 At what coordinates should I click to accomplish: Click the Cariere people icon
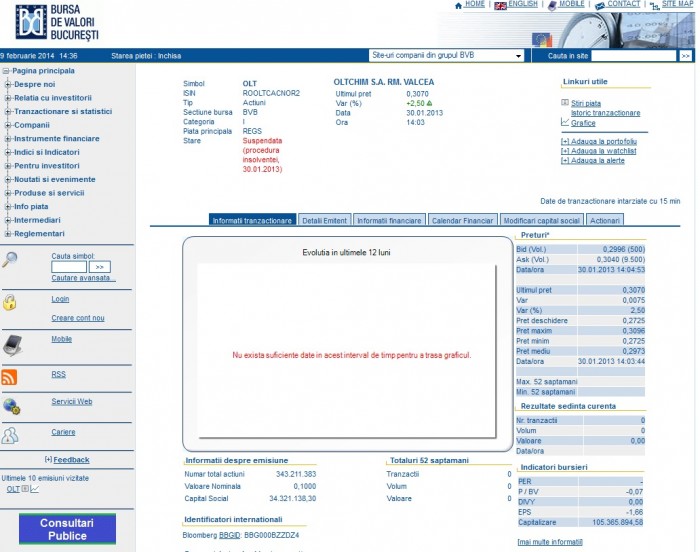(10, 435)
